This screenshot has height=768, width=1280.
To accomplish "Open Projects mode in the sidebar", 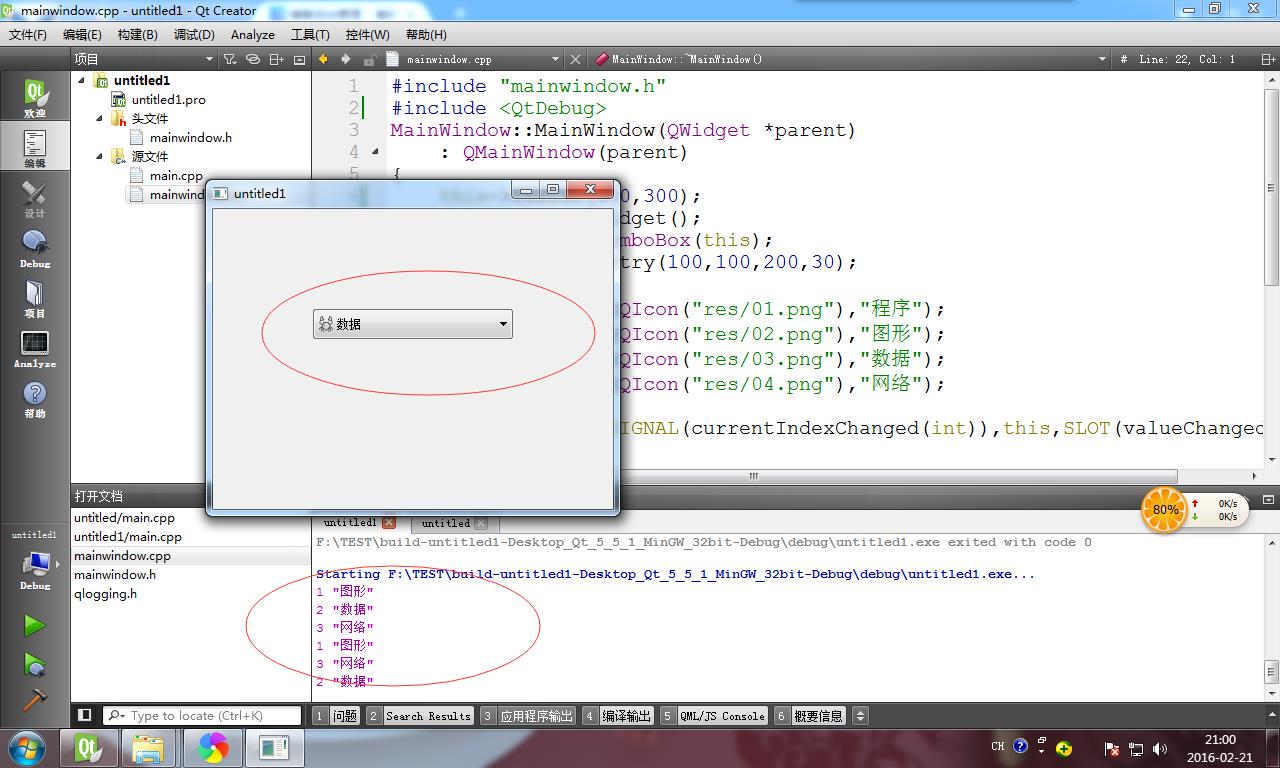I will 35,298.
